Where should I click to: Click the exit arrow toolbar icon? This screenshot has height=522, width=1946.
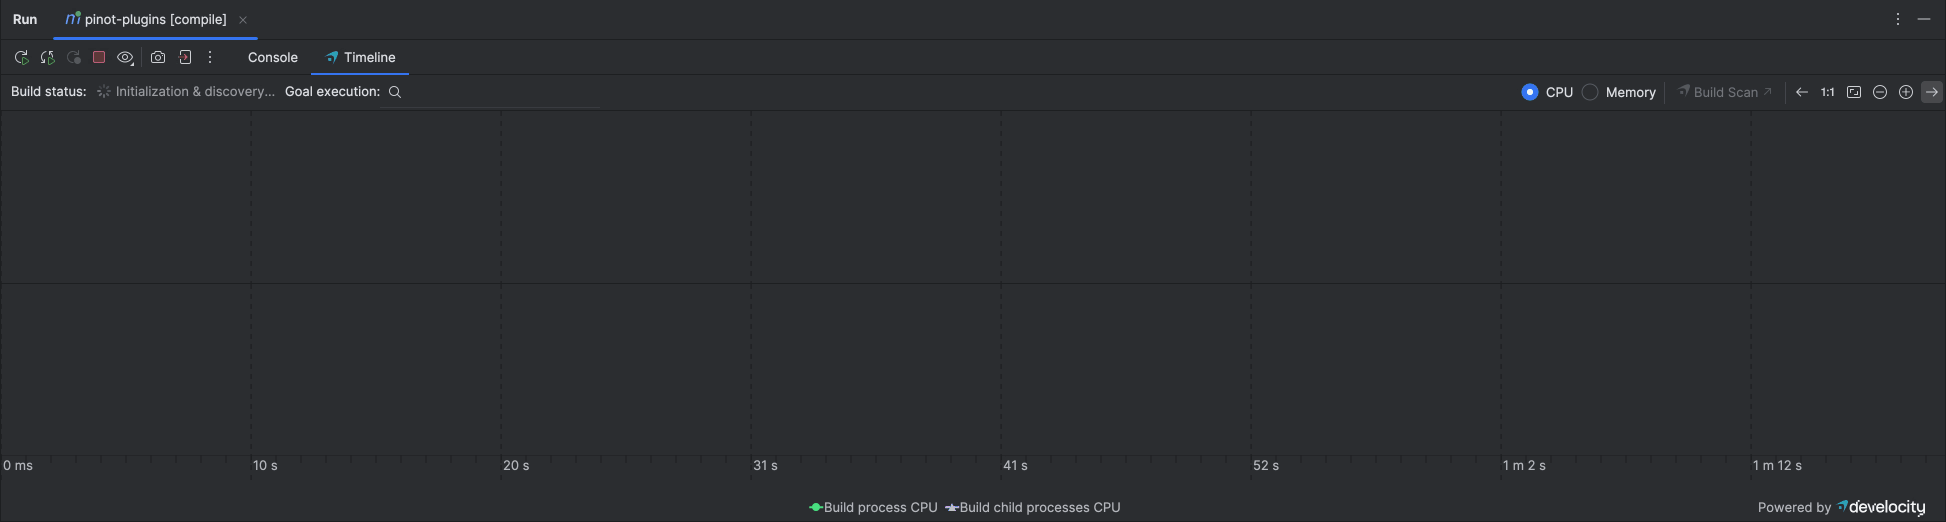(185, 58)
